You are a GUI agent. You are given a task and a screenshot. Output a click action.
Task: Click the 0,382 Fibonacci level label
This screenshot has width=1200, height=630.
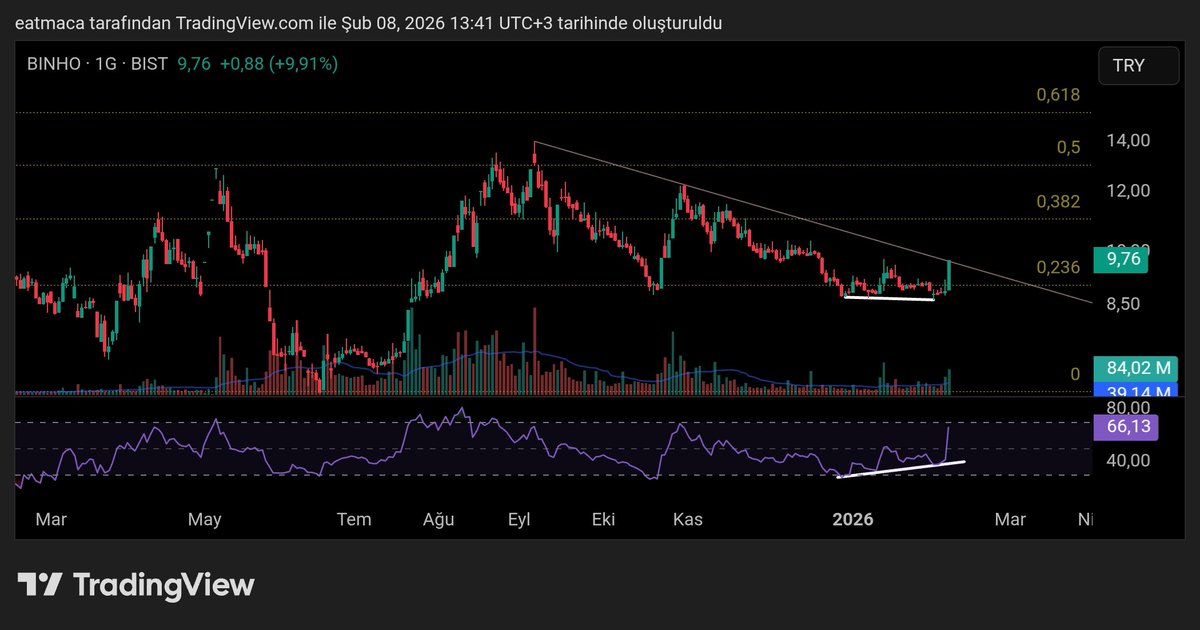(1058, 201)
